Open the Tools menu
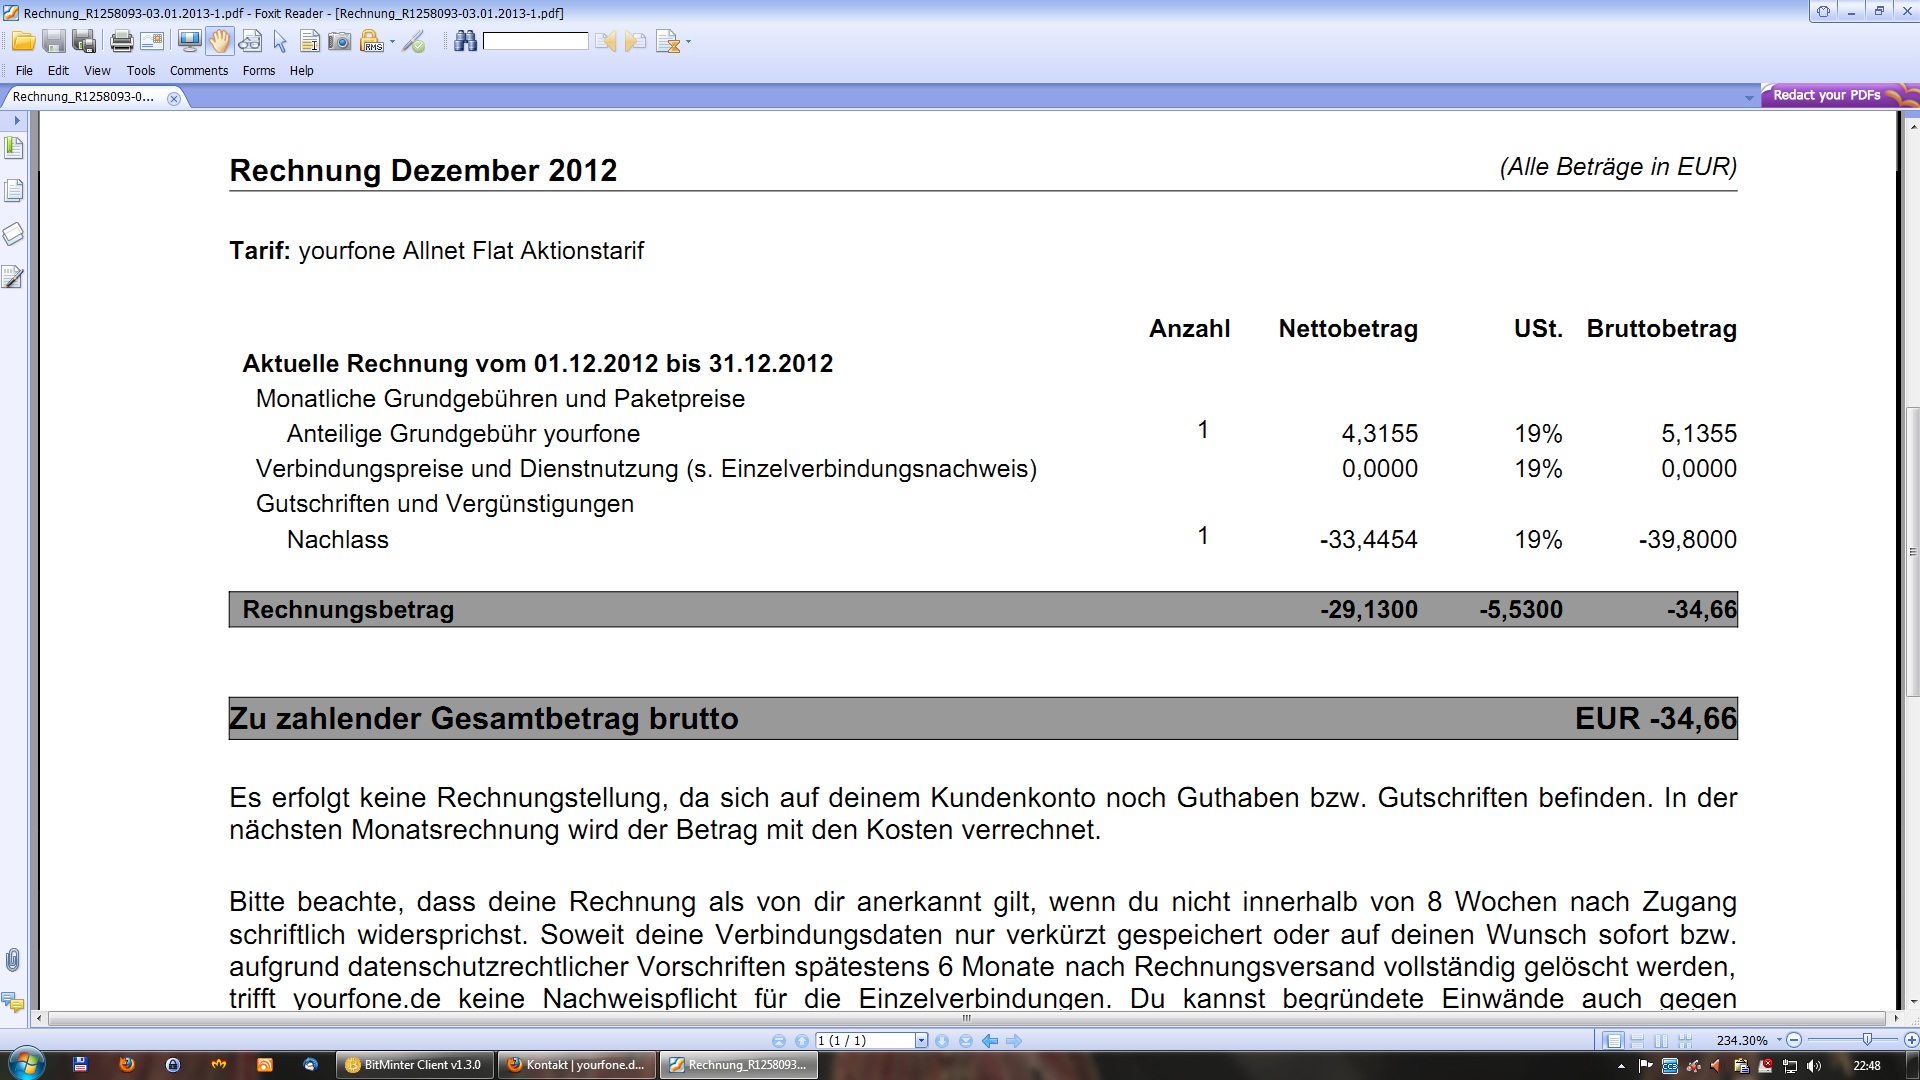1920x1080 pixels. pyautogui.click(x=140, y=71)
